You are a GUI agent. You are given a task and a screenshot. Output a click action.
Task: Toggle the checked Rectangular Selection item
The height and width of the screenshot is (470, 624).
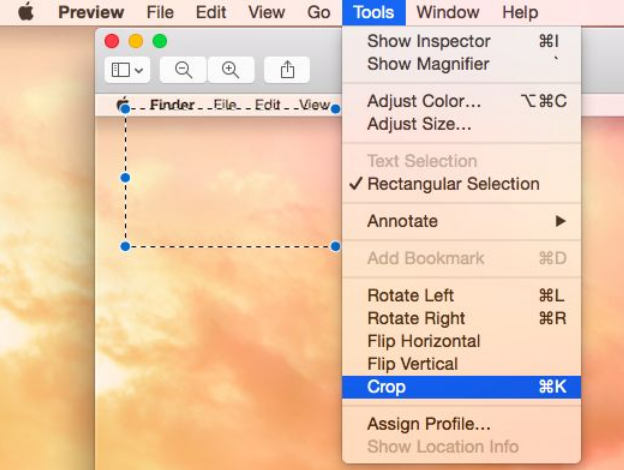click(x=462, y=184)
